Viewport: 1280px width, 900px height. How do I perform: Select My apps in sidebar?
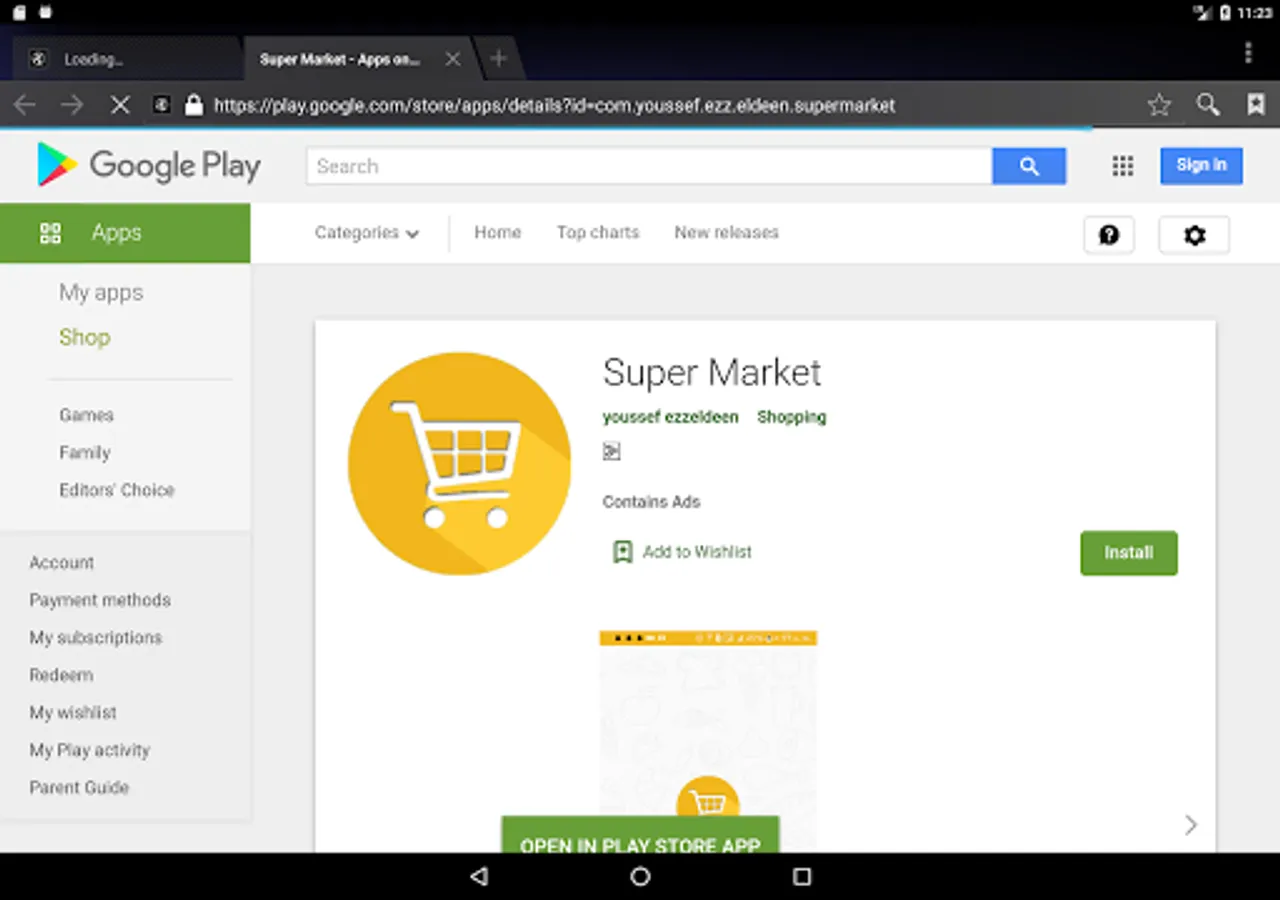(101, 293)
